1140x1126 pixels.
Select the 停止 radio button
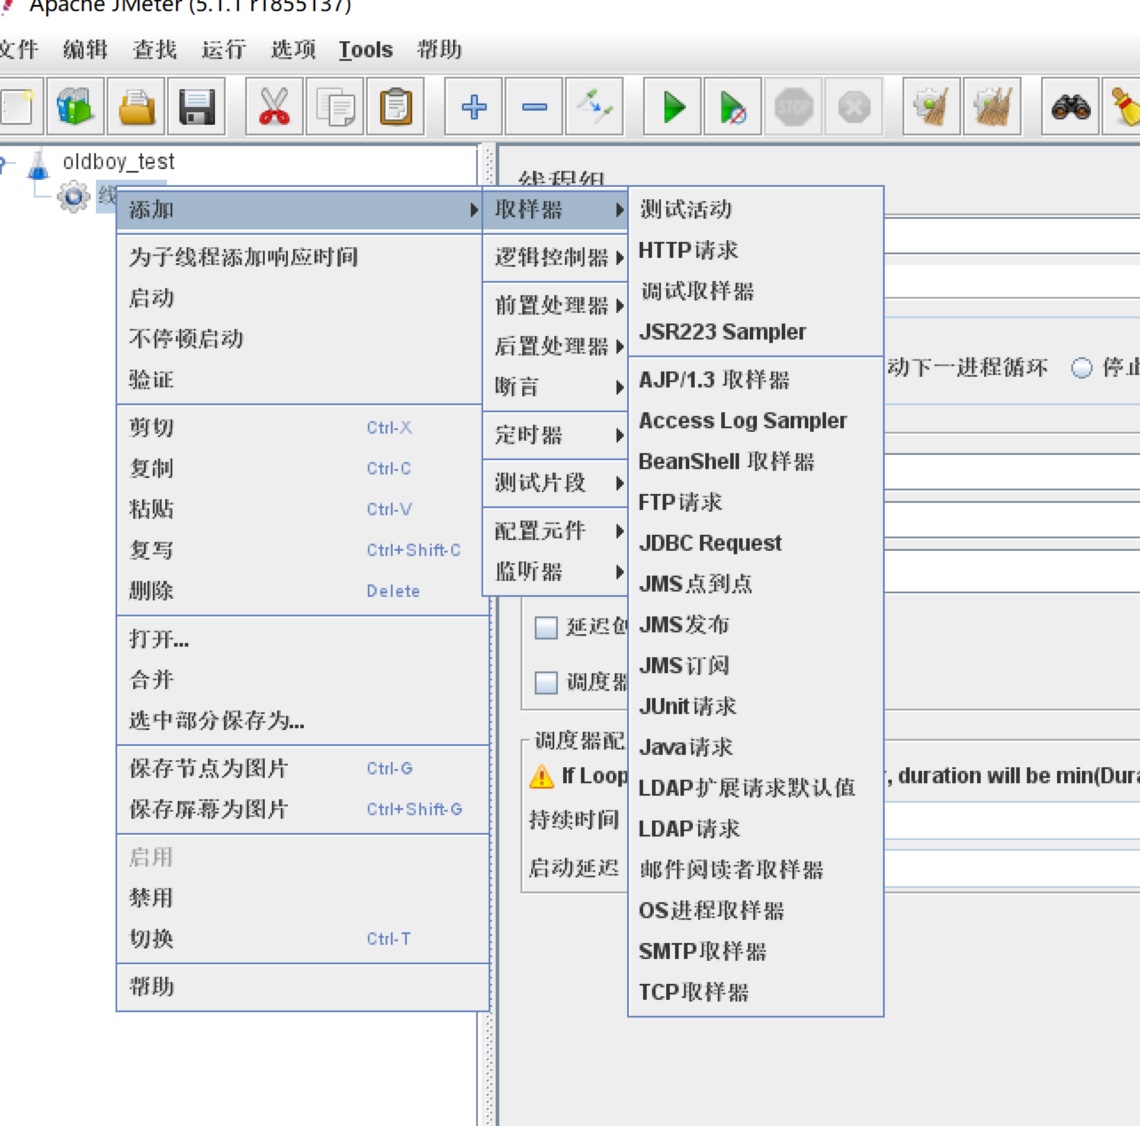(1081, 368)
